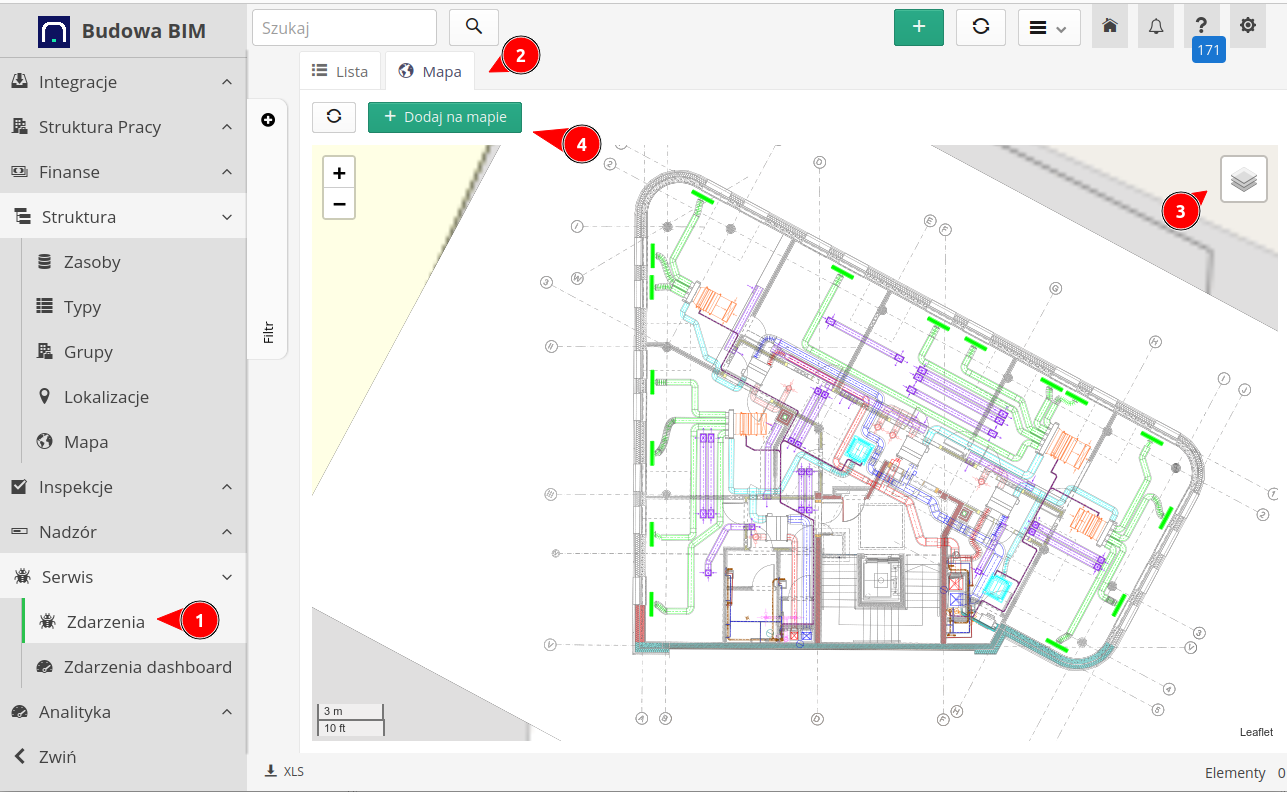Viewport: 1287px width, 792px height.
Task: Click the search magnifier button
Action: 474,27
